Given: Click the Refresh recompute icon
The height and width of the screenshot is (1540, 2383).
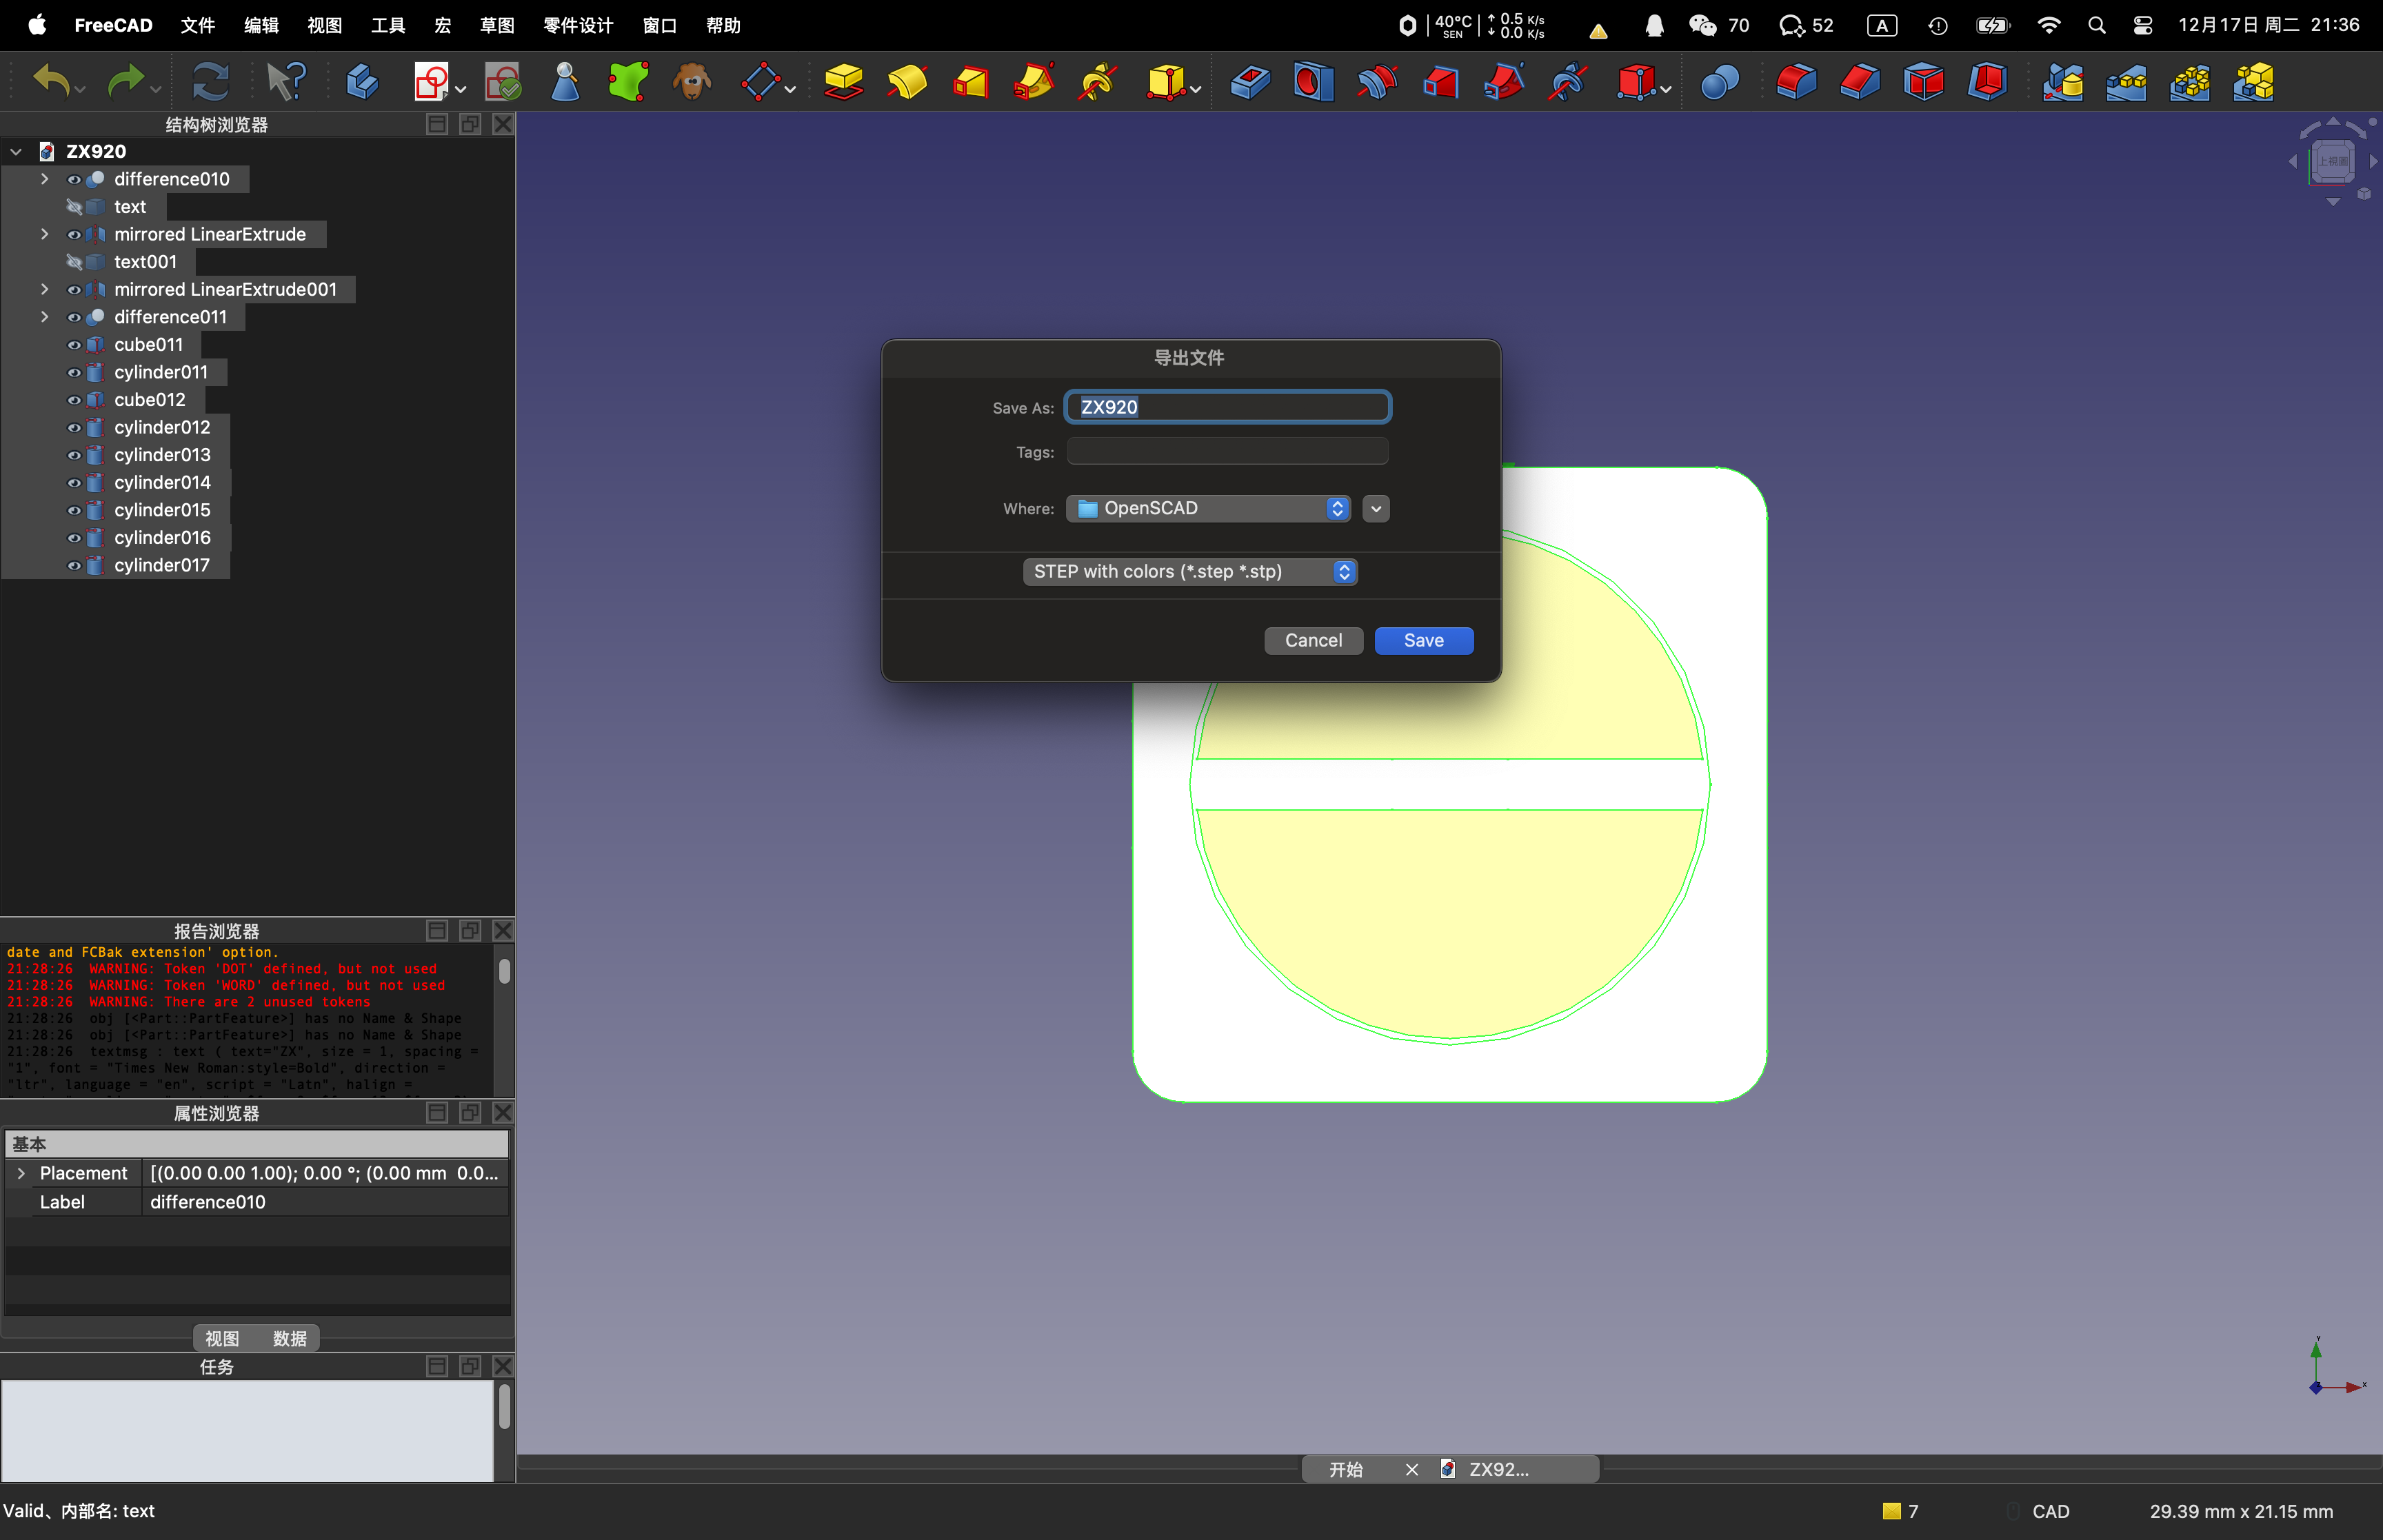Looking at the screenshot, I should (x=210, y=82).
